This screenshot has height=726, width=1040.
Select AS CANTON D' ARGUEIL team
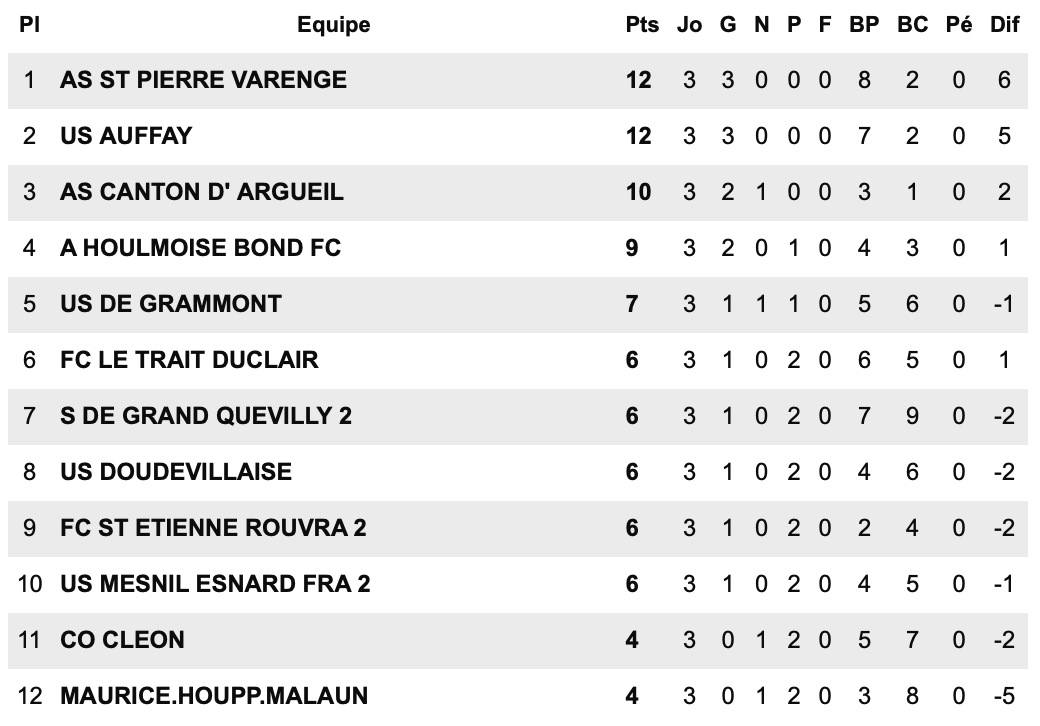point(201,192)
